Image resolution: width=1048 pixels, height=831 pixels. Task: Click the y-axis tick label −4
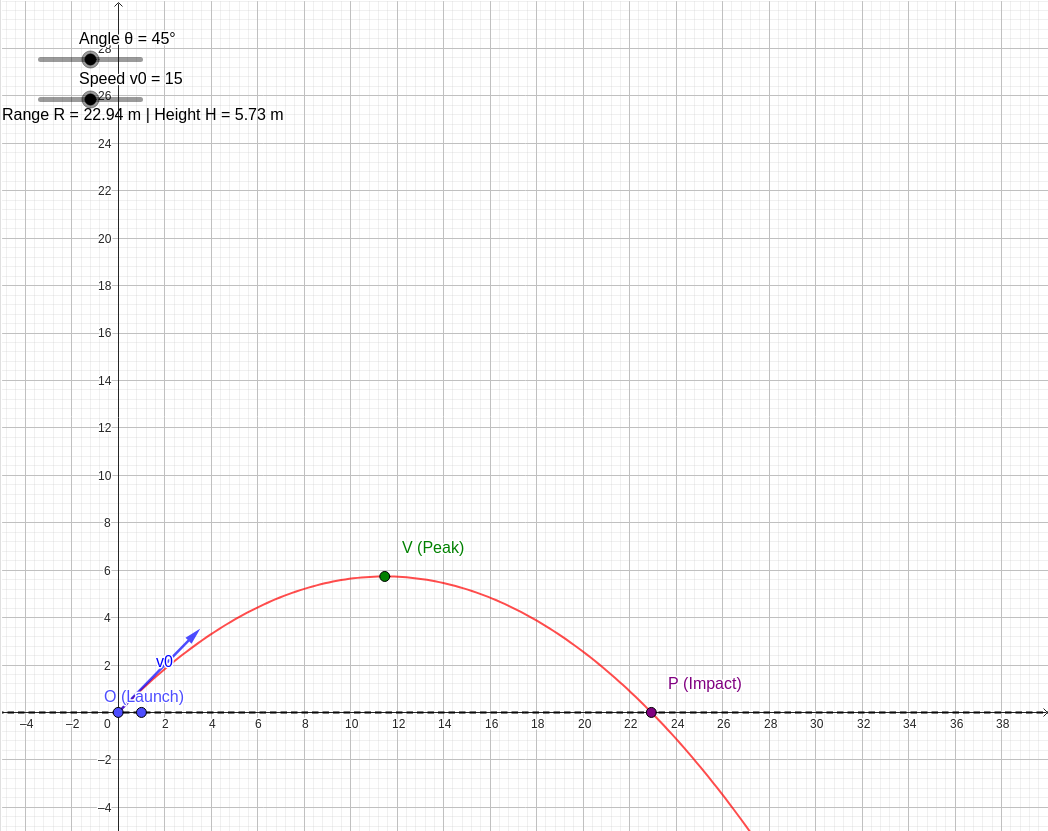coord(104,808)
